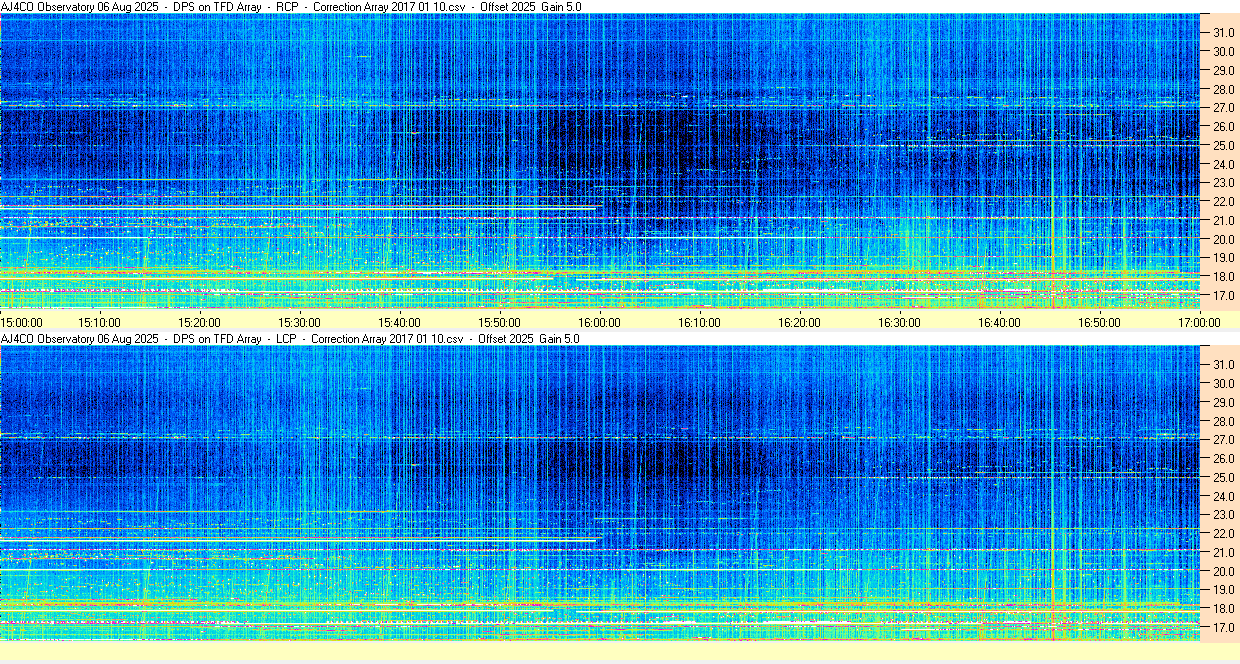Click the 17.0 frequency label in RCP panel
The width and height of the screenshot is (1240, 664).
(1223, 296)
